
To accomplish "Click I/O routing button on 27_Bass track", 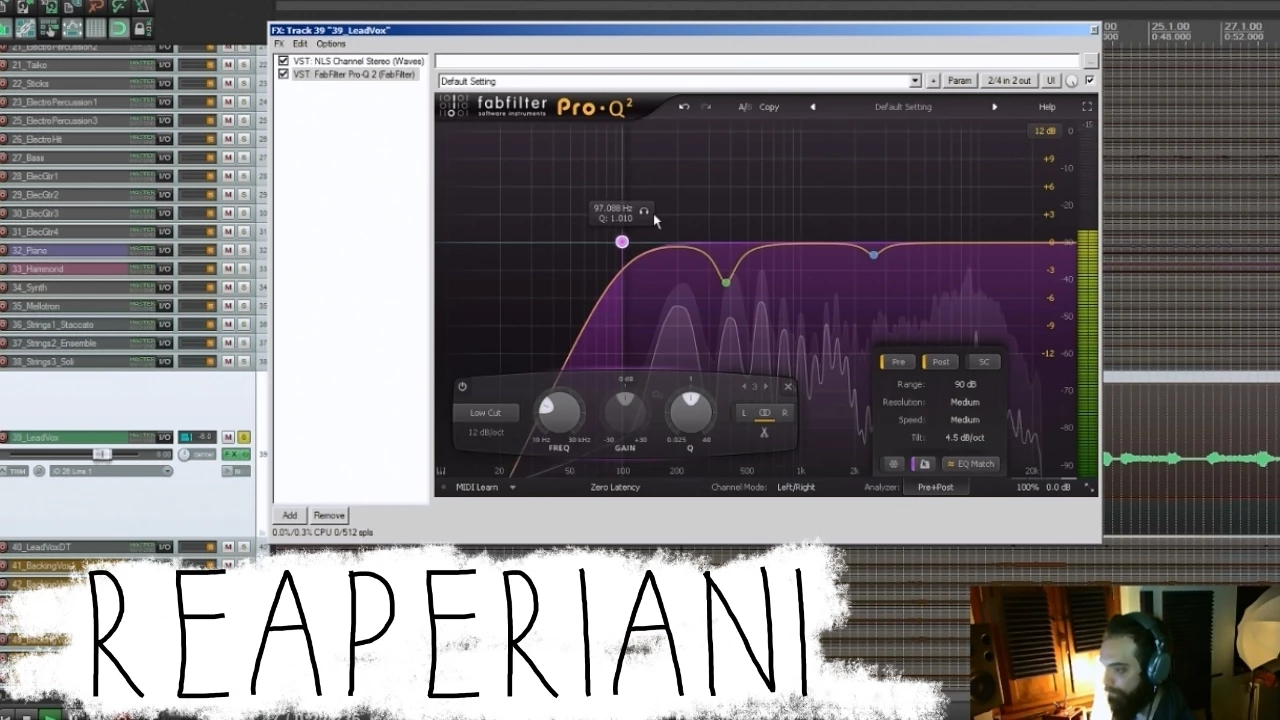I will (164, 158).
